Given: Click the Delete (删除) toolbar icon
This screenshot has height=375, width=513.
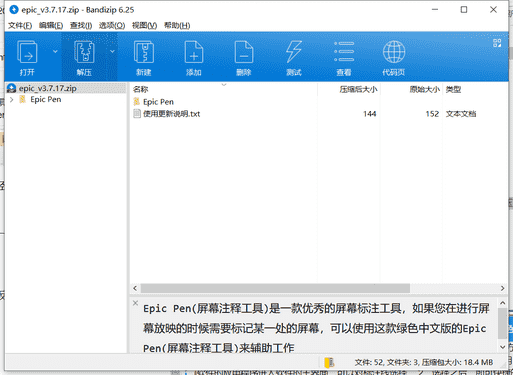Looking at the screenshot, I should point(244,52).
